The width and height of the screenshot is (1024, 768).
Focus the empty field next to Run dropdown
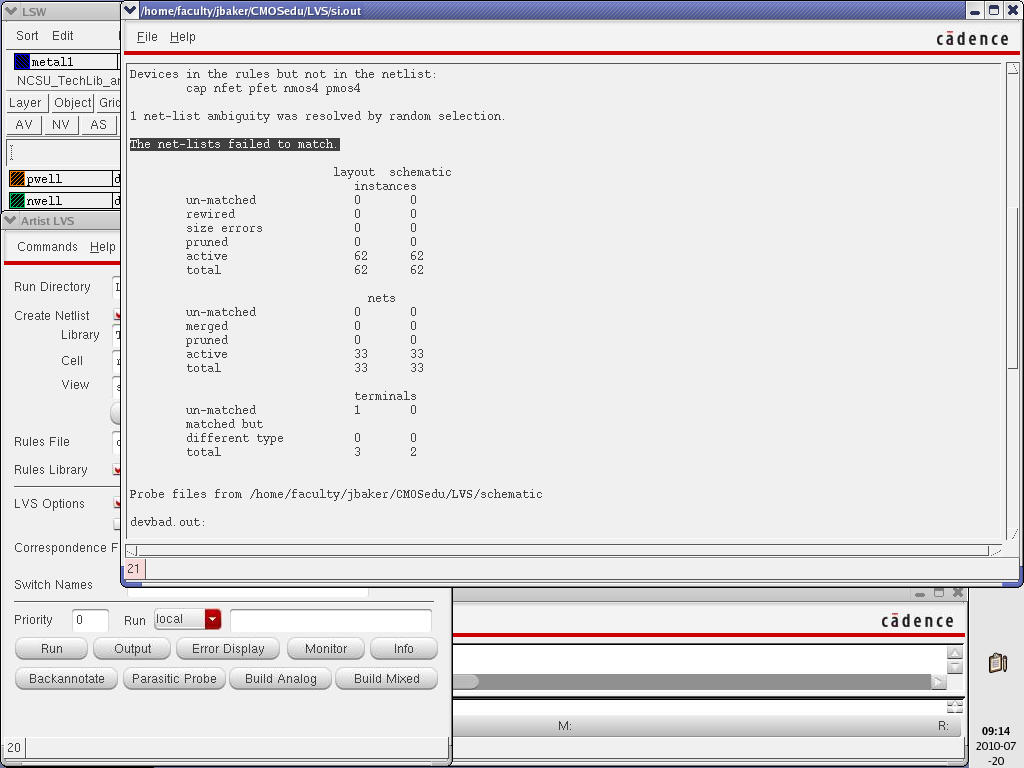click(x=330, y=620)
